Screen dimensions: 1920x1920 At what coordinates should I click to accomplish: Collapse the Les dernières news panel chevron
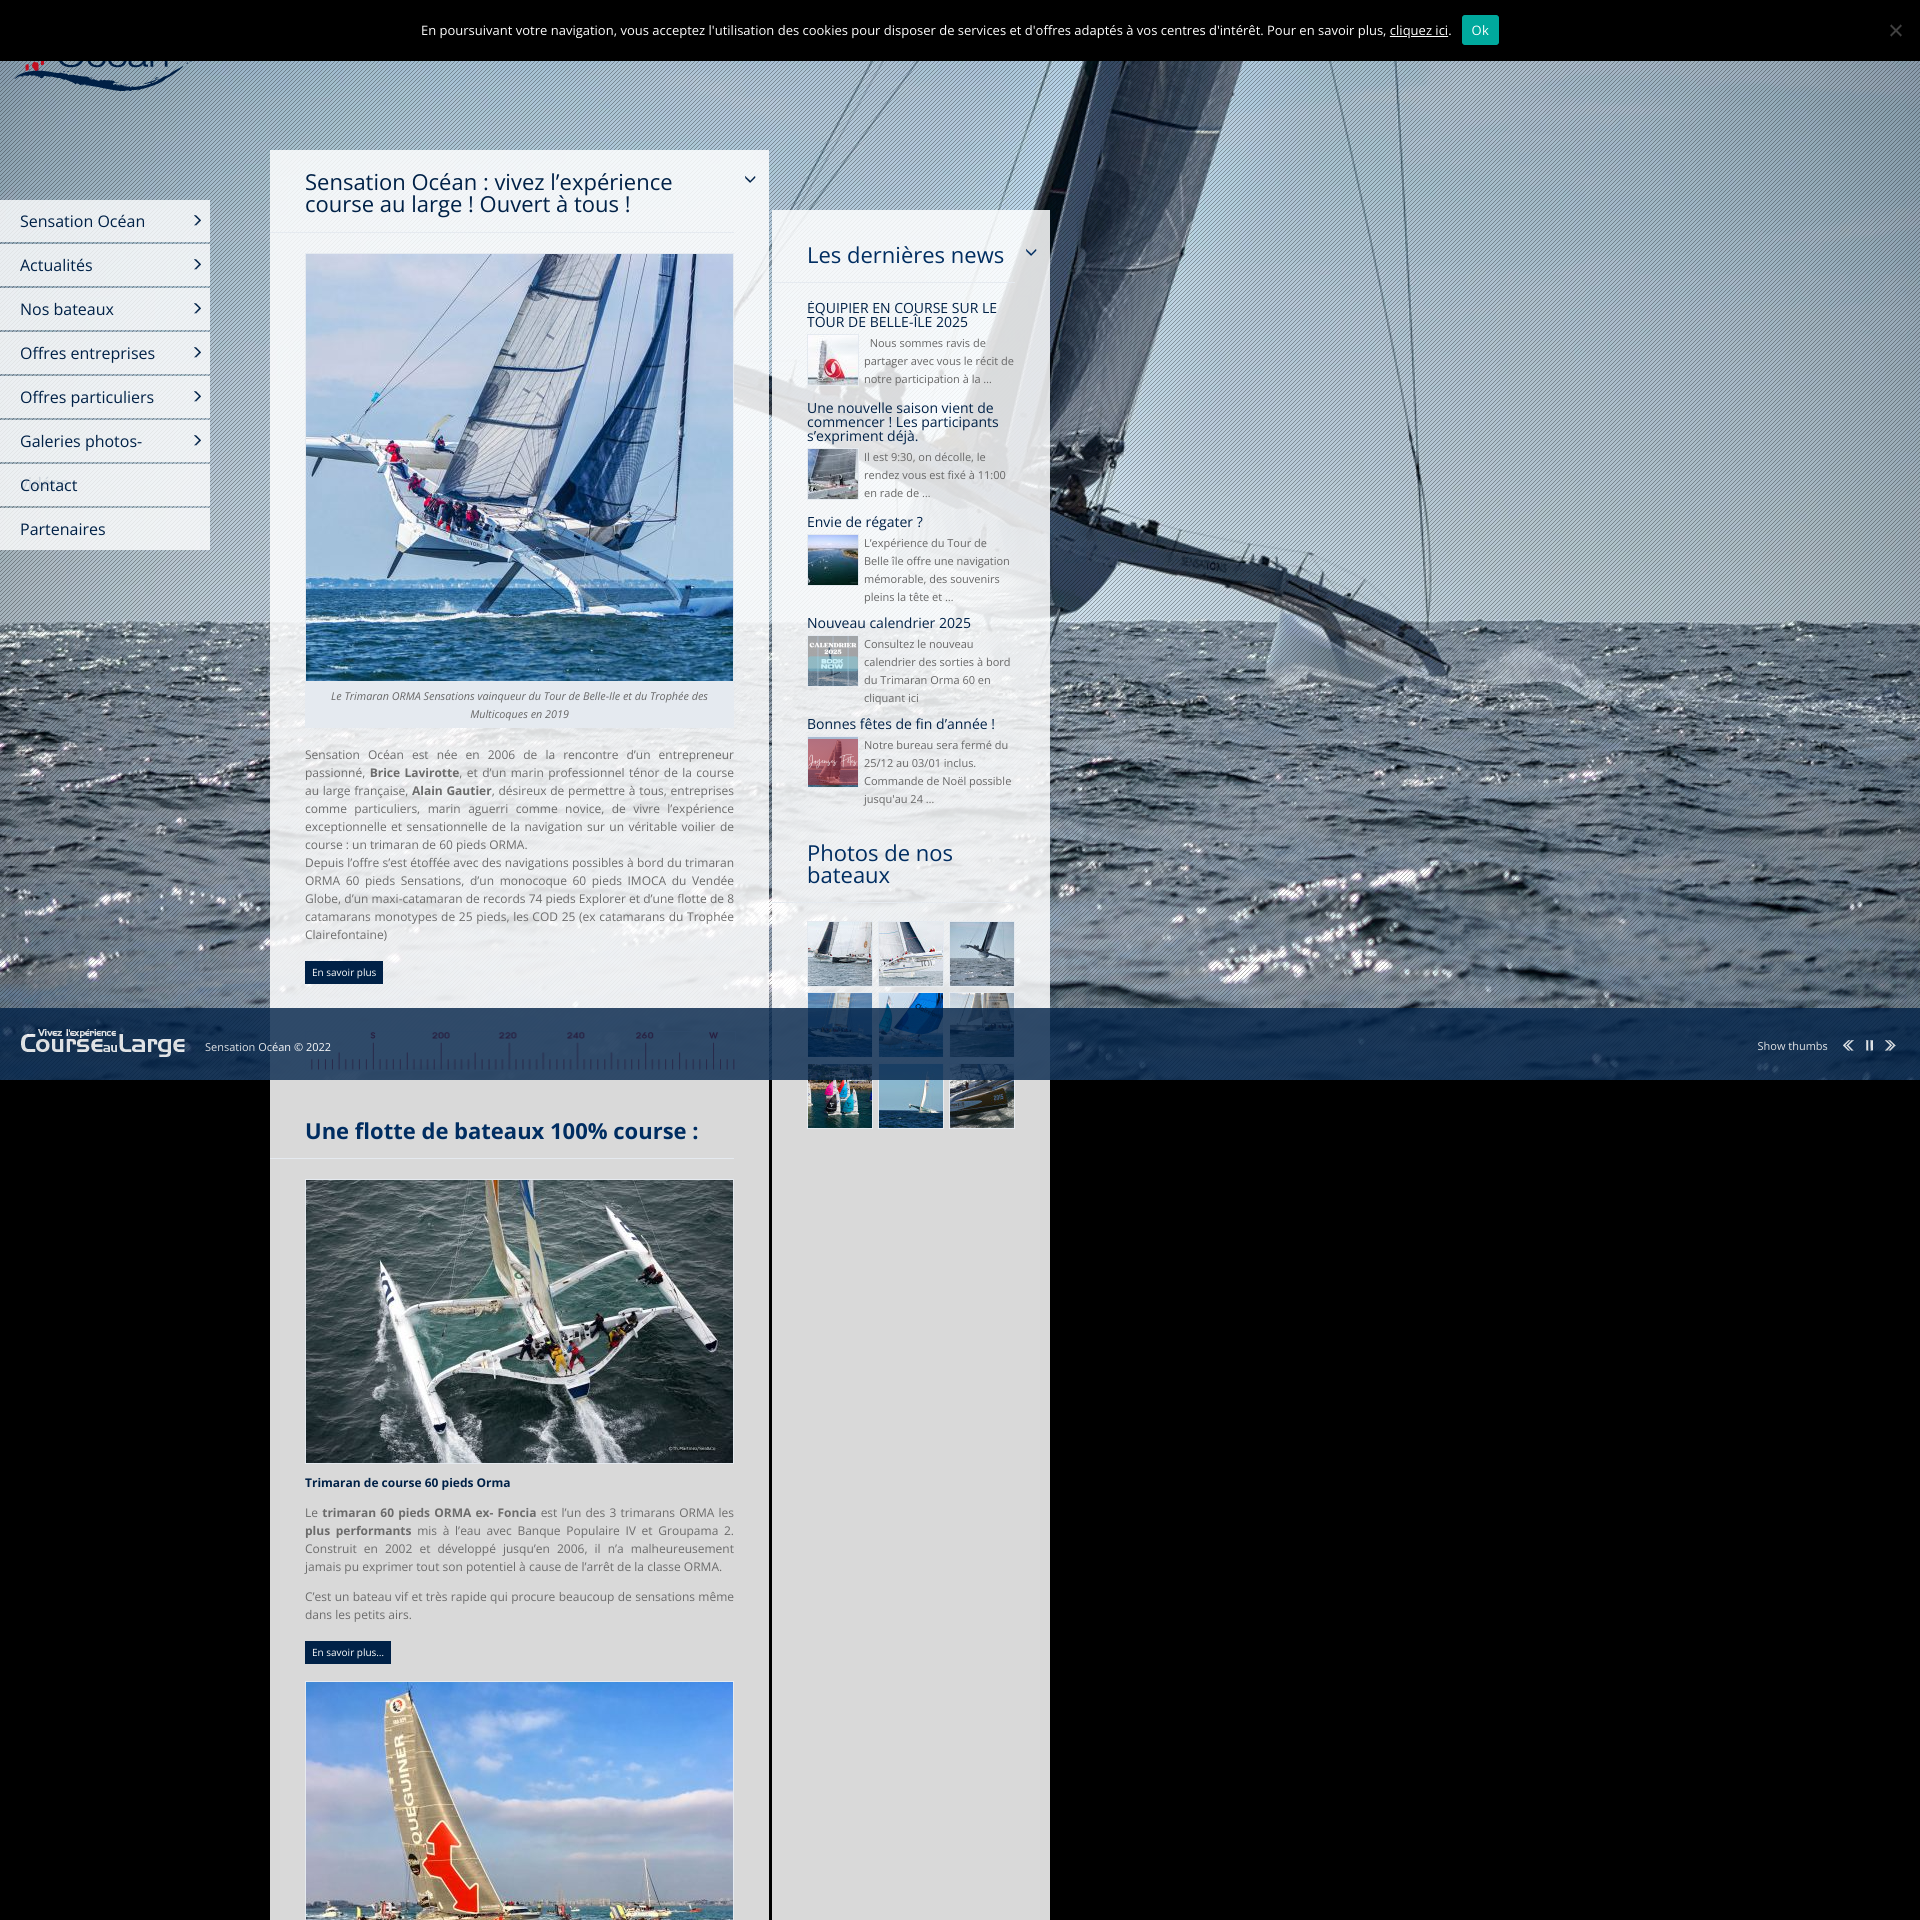pyautogui.click(x=1031, y=253)
